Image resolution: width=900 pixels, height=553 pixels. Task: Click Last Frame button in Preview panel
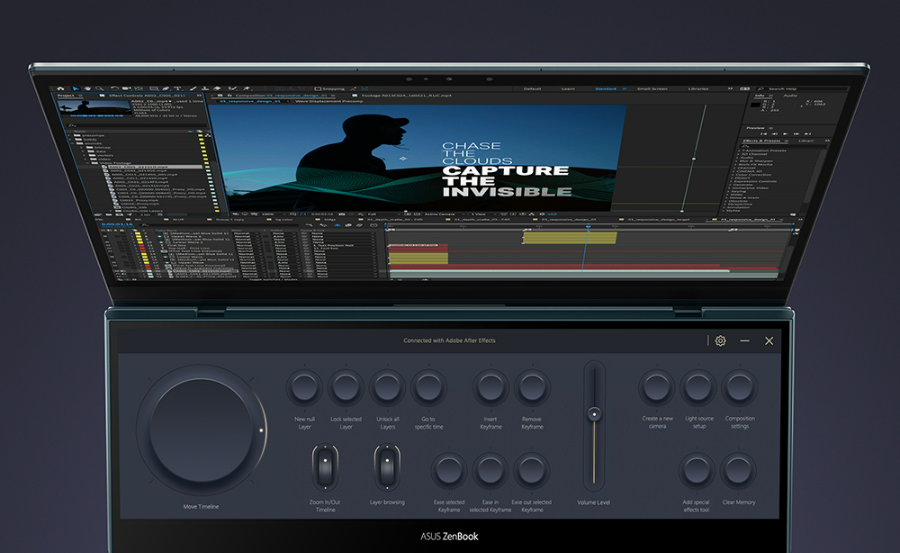808,134
